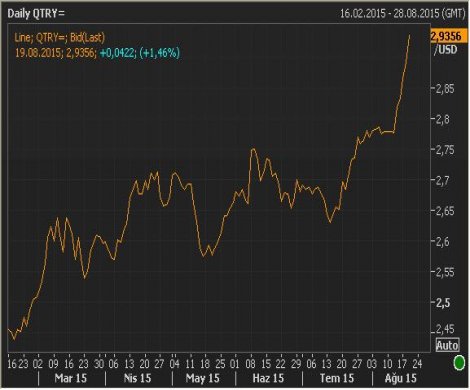Click the 2,9356 last price label
The image size is (470, 390).
point(447,36)
